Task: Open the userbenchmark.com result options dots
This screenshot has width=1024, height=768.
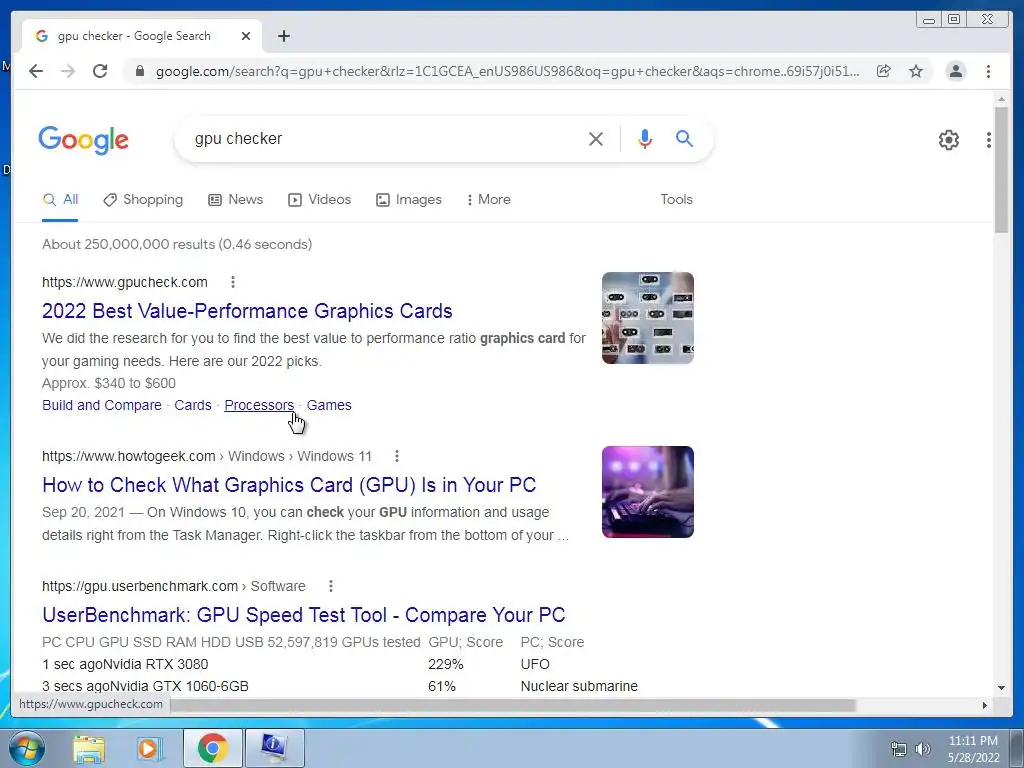Action: tap(330, 586)
